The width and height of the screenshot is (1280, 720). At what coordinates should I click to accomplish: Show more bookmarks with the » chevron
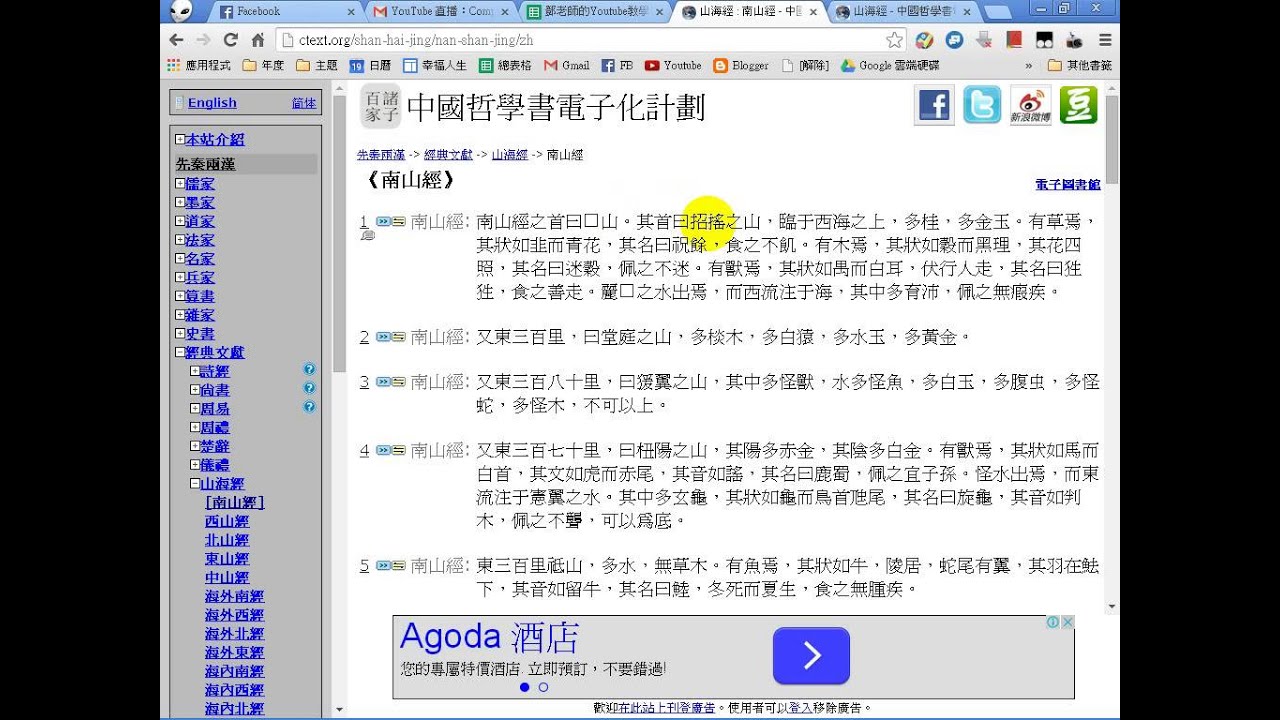click(x=1028, y=66)
